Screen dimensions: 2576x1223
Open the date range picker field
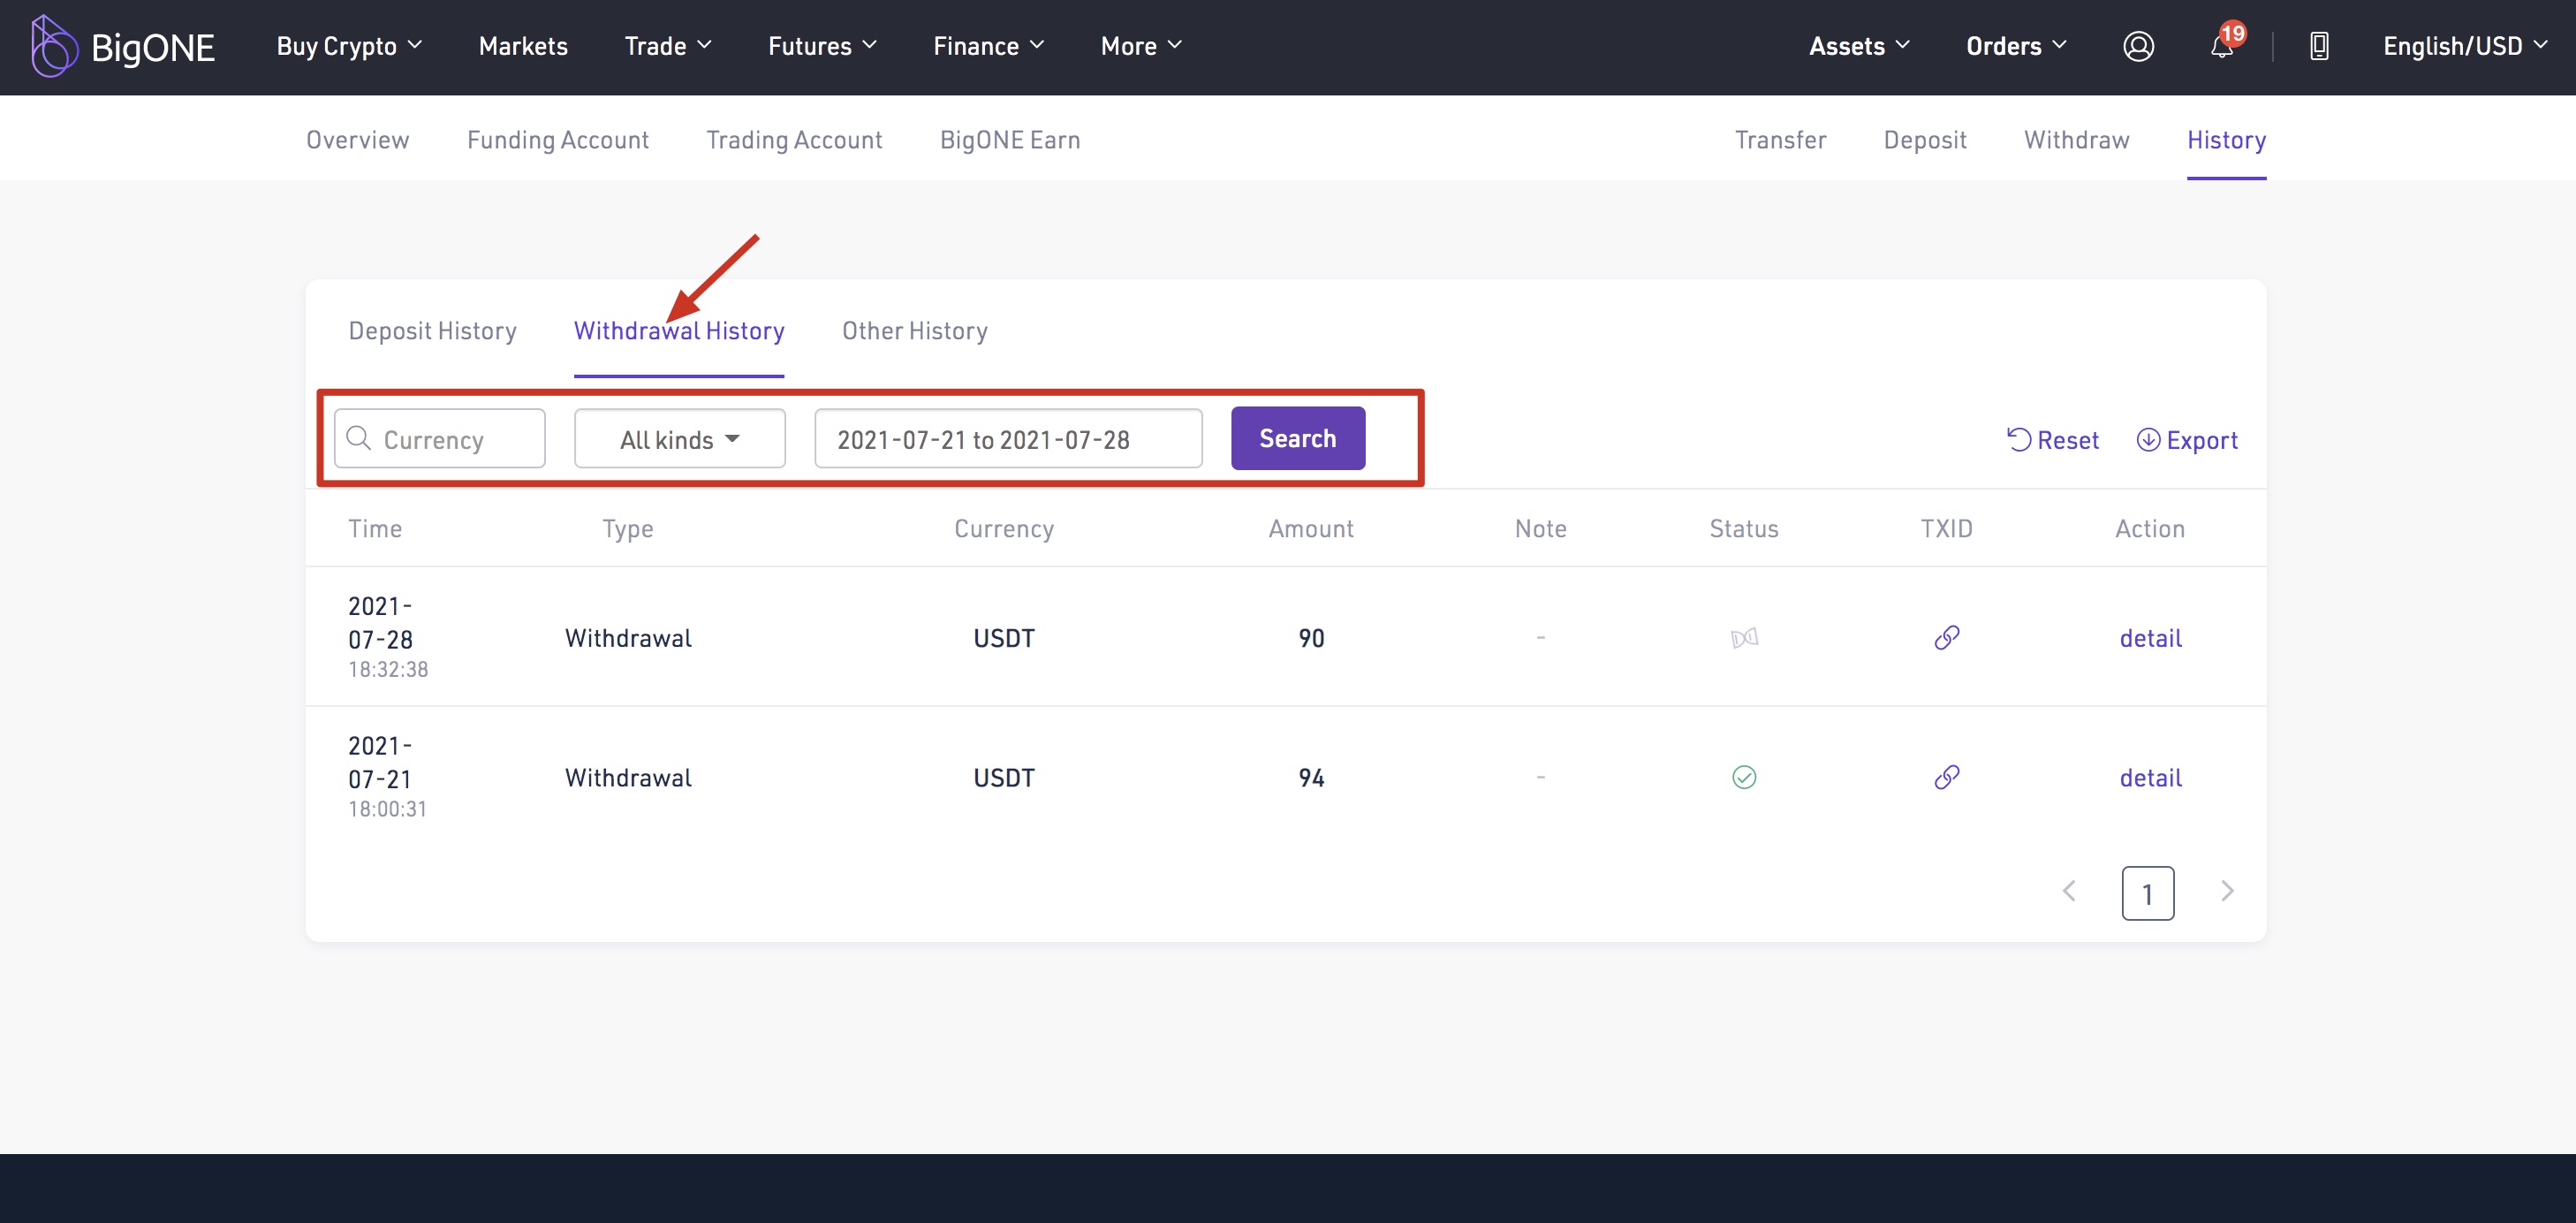point(1007,439)
